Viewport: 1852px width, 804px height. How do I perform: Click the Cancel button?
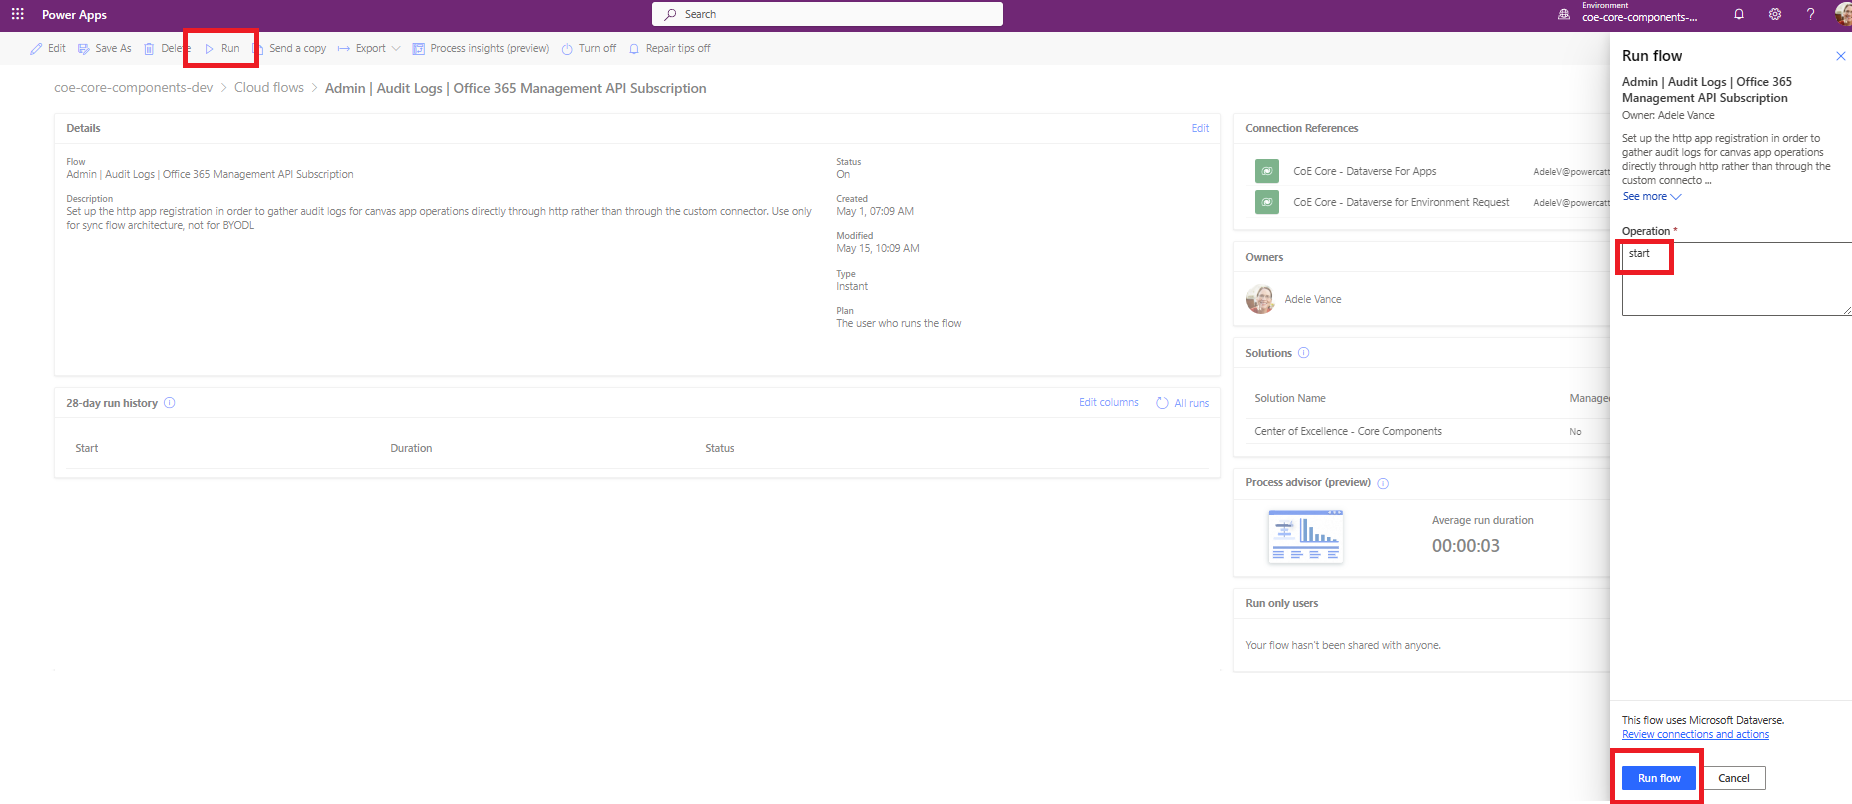click(x=1734, y=778)
